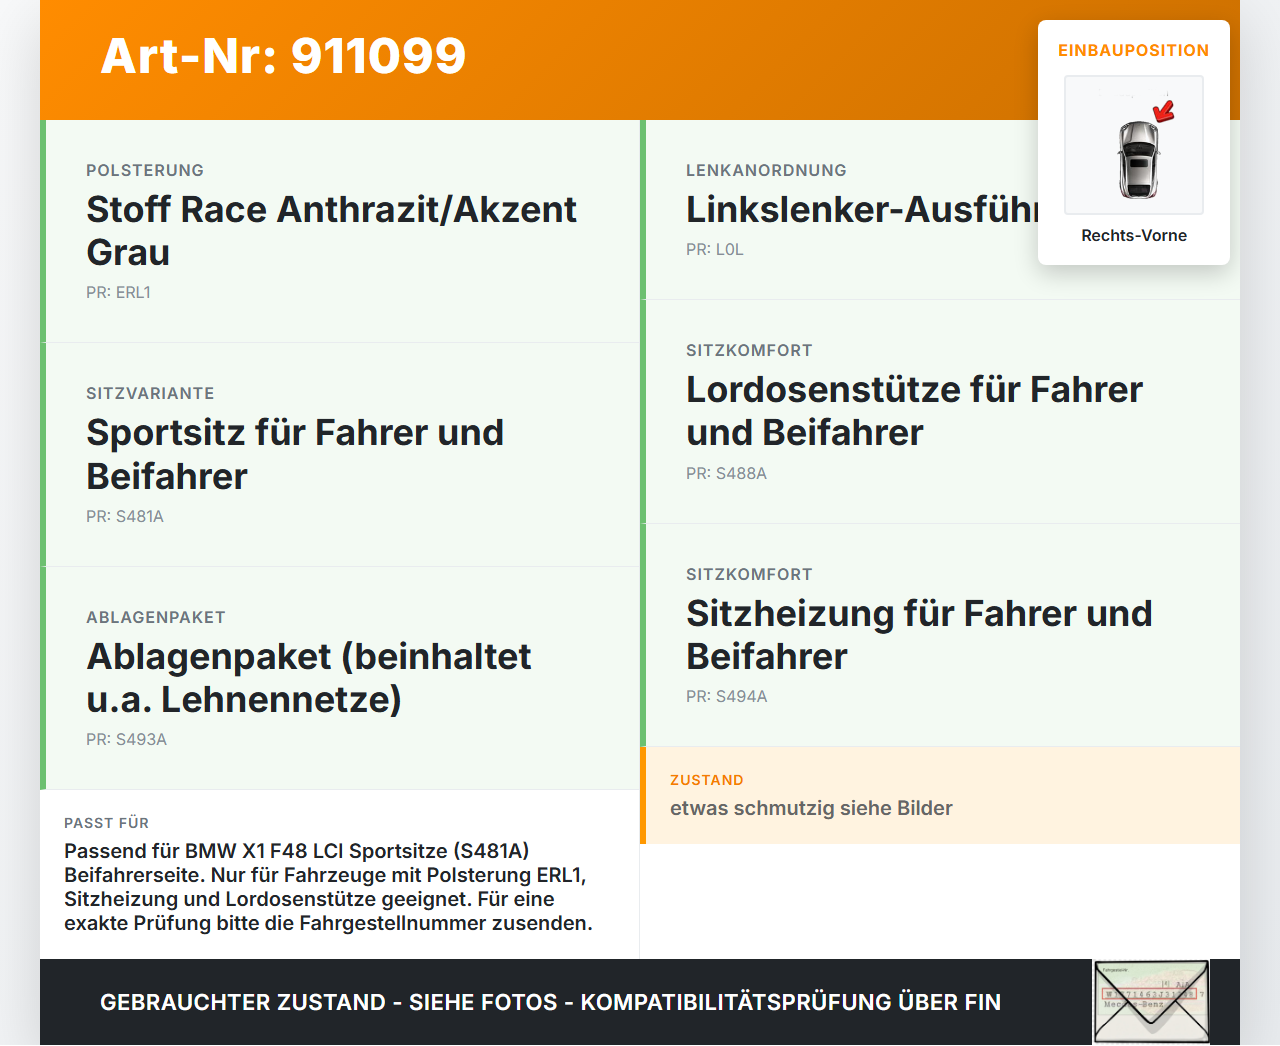Click the ABLAGENPAKET label
This screenshot has width=1280, height=1046.
156,617
